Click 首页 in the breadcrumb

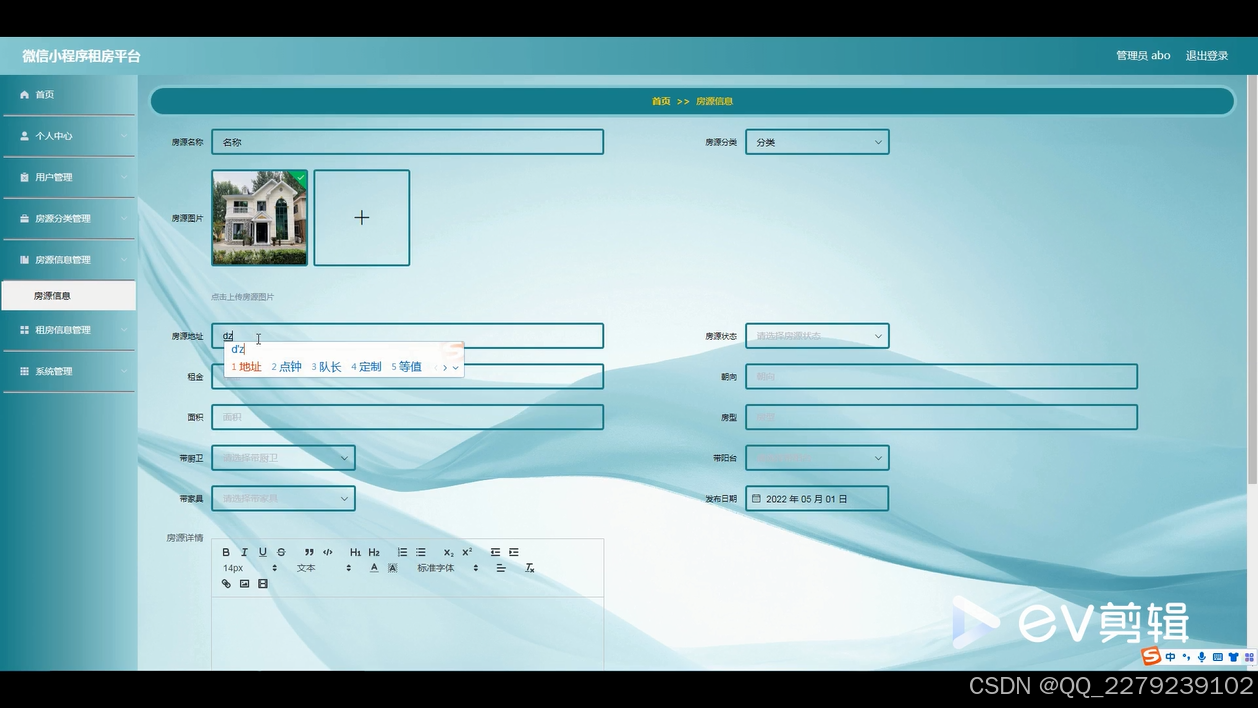(661, 101)
